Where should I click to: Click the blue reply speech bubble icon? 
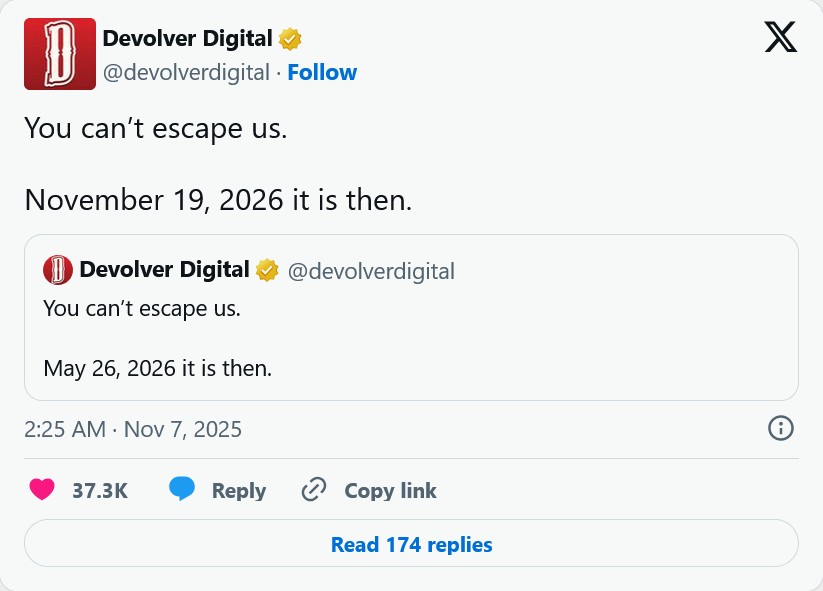[x=181, y=489]
